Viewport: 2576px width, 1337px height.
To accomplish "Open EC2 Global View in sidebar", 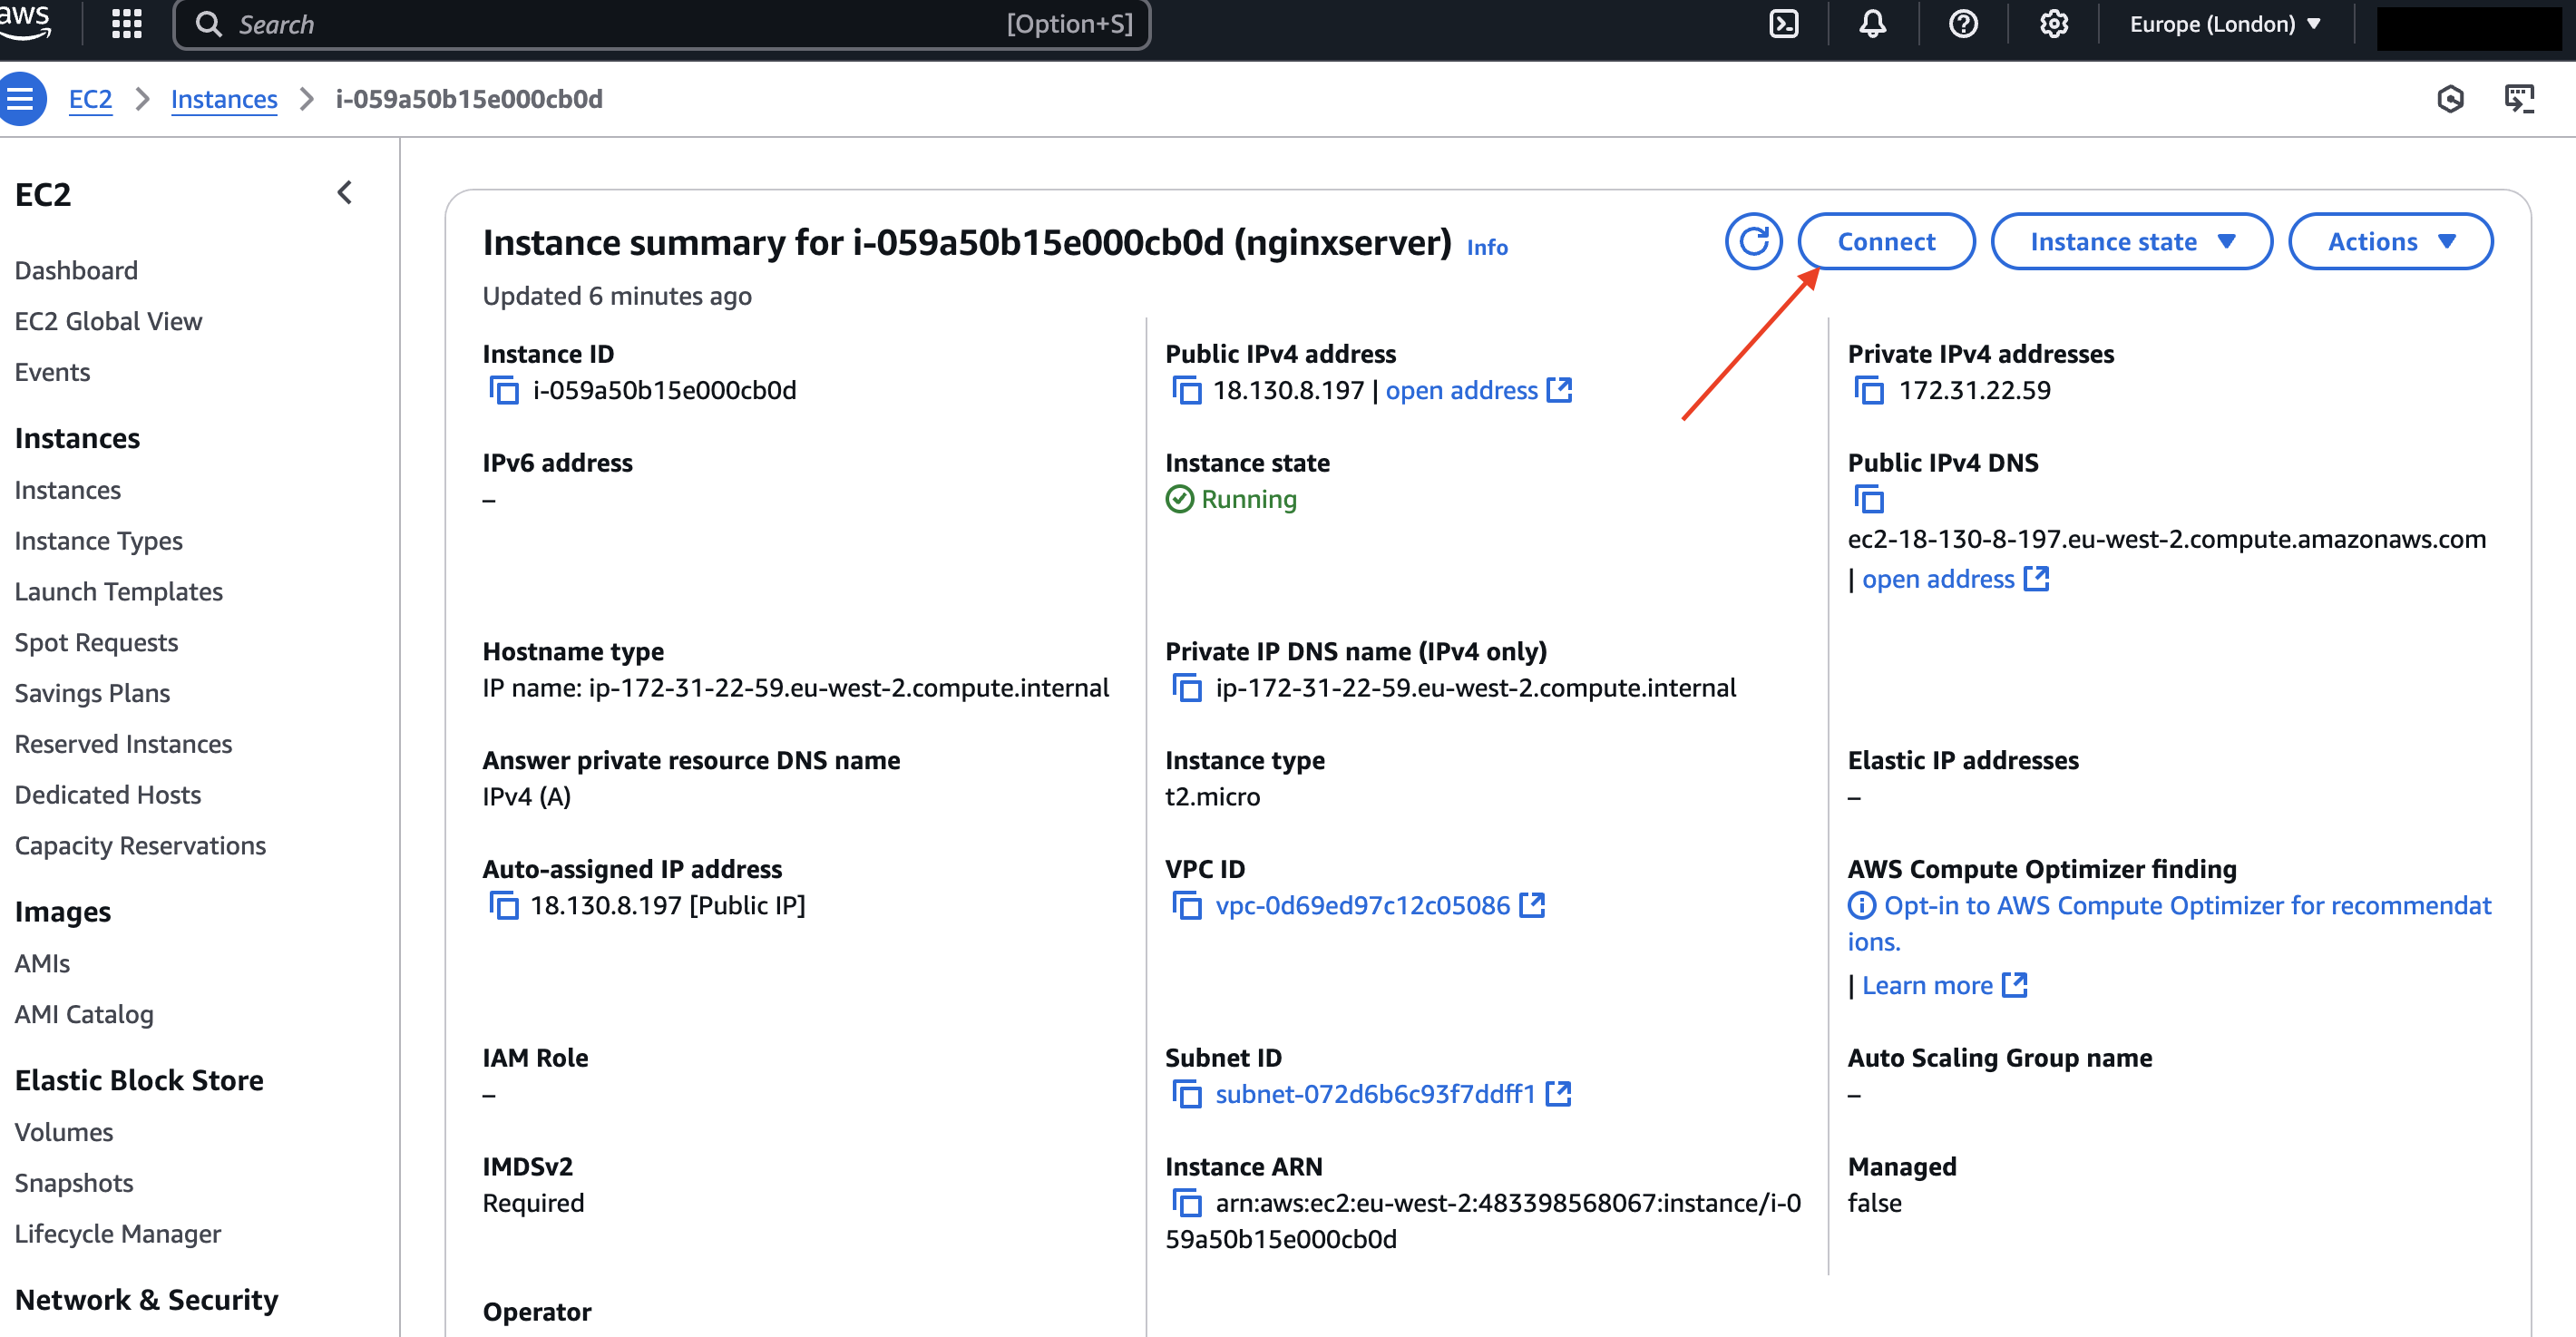I will (108, 322).
